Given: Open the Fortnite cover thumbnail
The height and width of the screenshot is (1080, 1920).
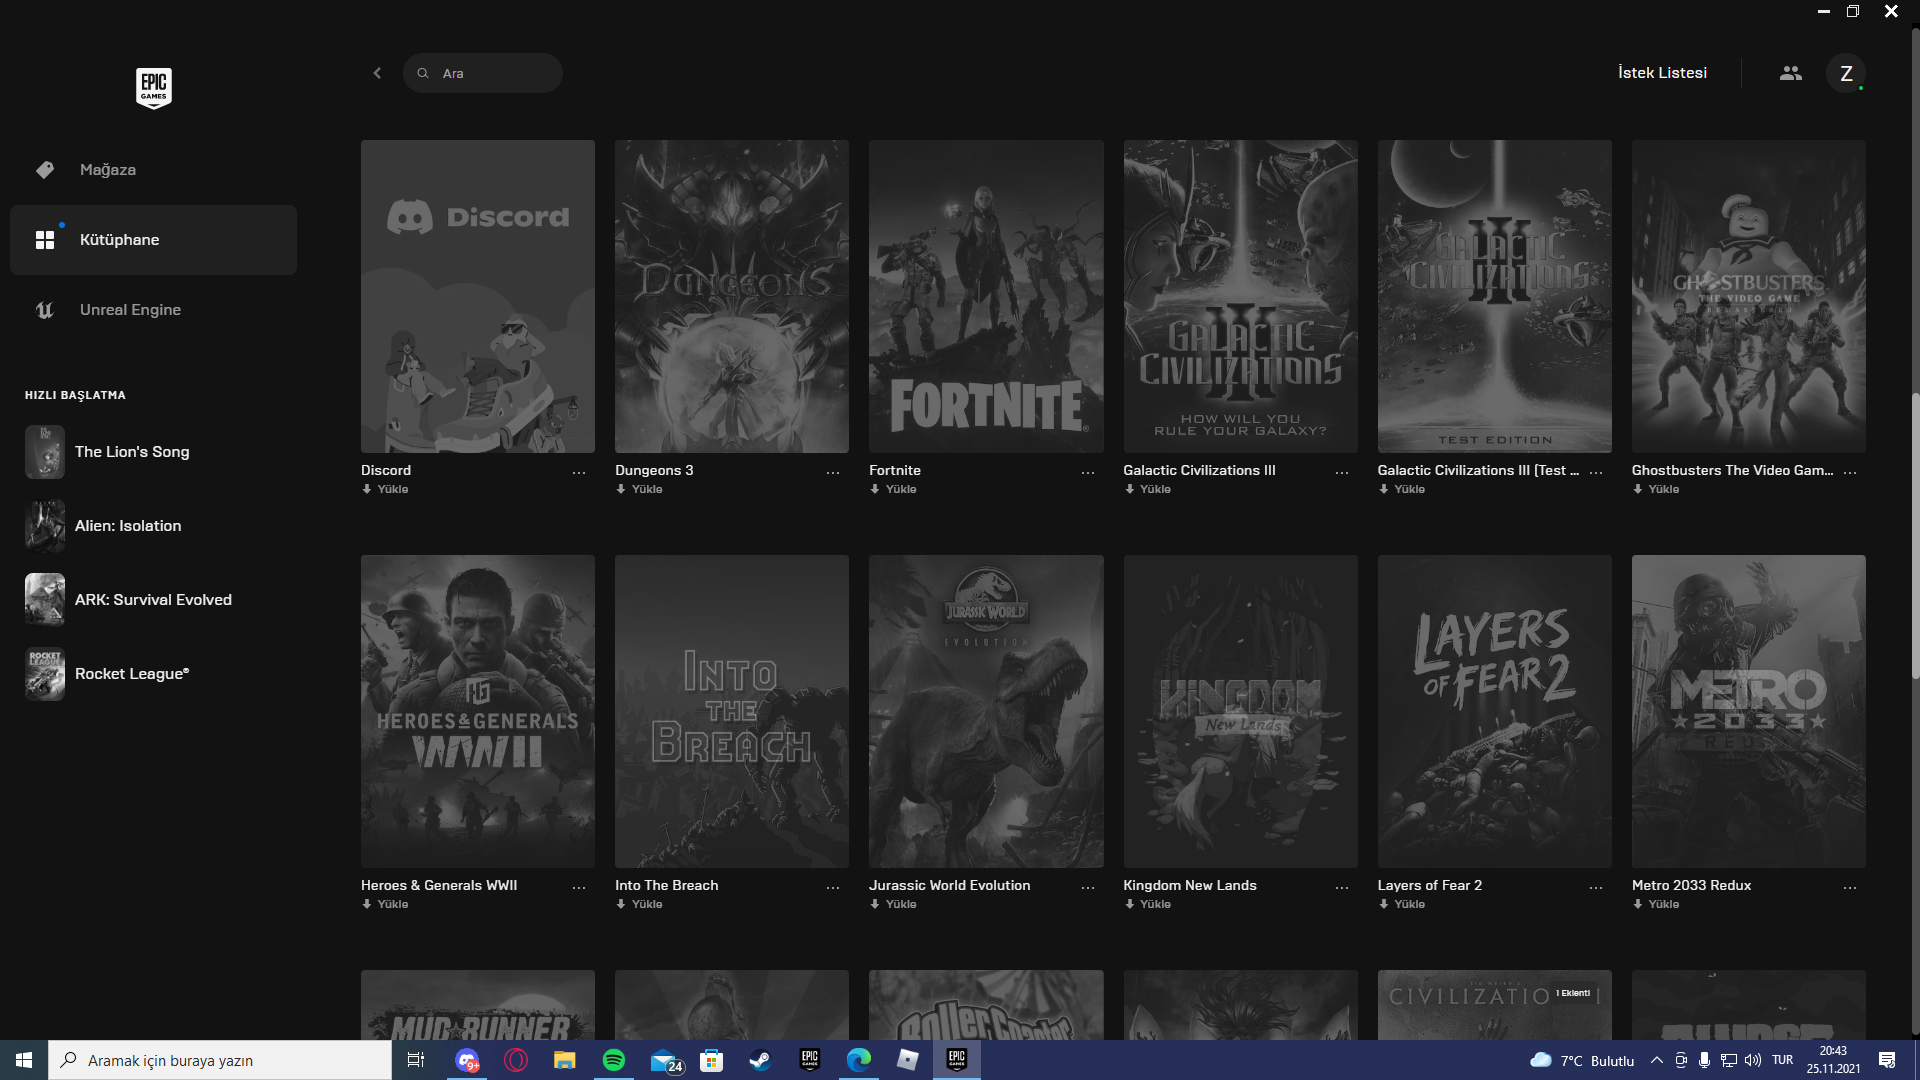Looking at the screenshot, I should pyautogui.click(x=986, y=296).
